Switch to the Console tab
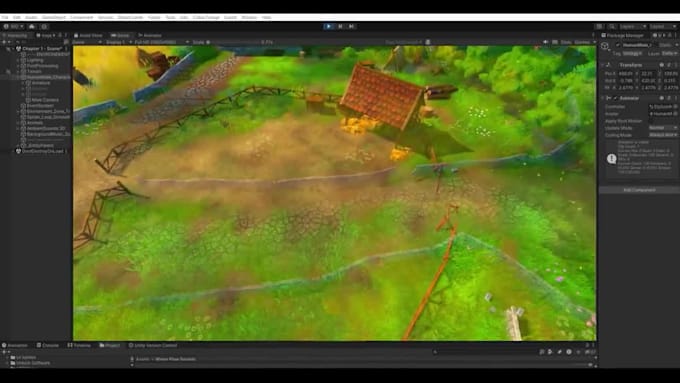 [x=48, y=345]
